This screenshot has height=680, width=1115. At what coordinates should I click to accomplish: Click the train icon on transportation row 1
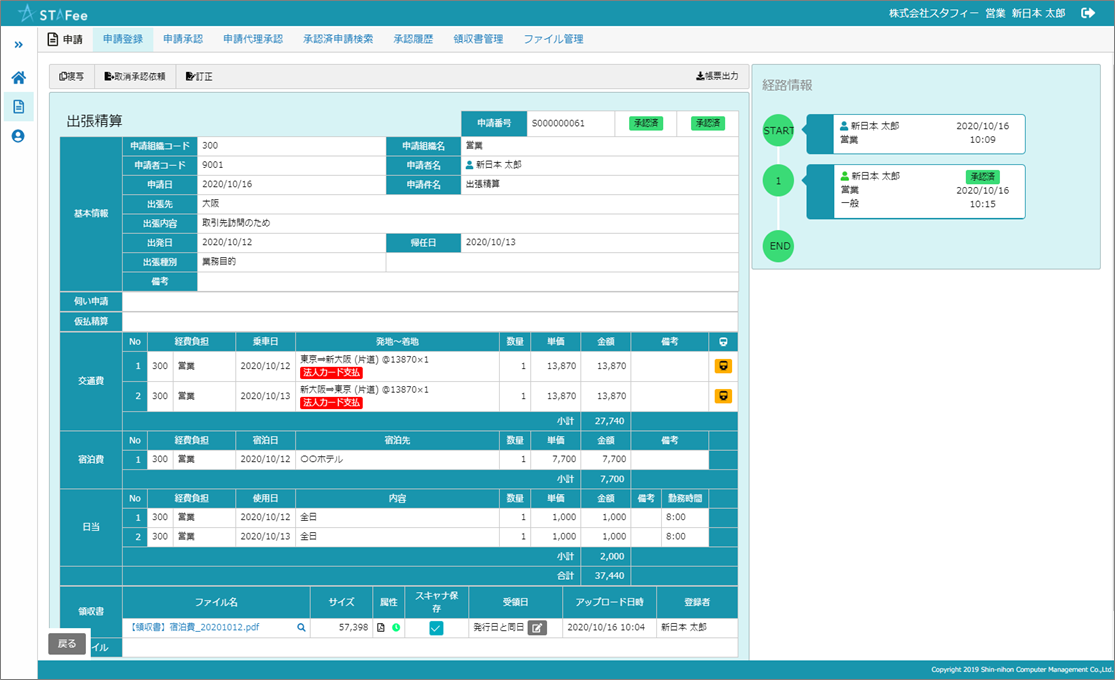(x=723, y=366)
